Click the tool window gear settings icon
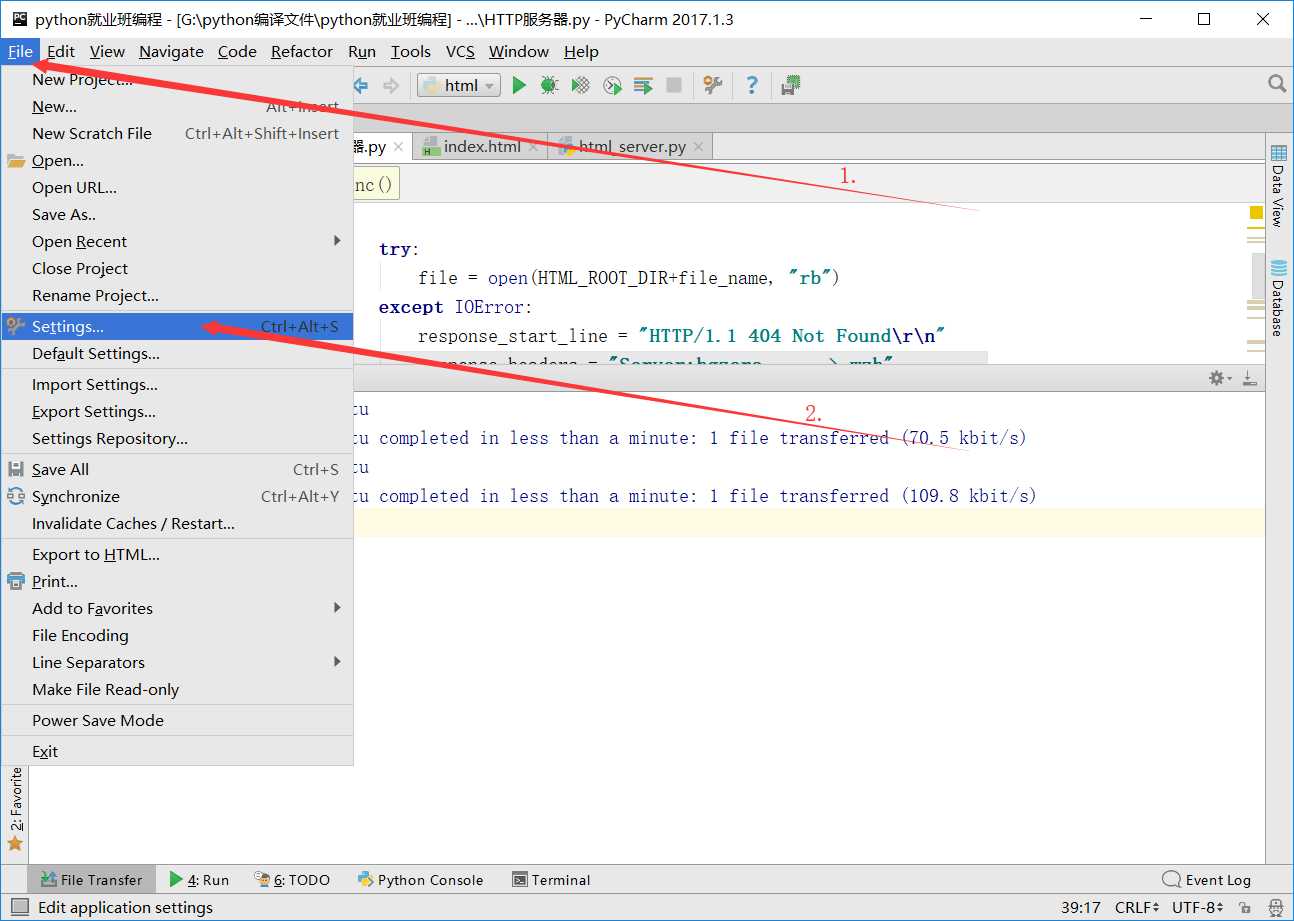Screen dimensions: 1294x921 [1217, 378]
